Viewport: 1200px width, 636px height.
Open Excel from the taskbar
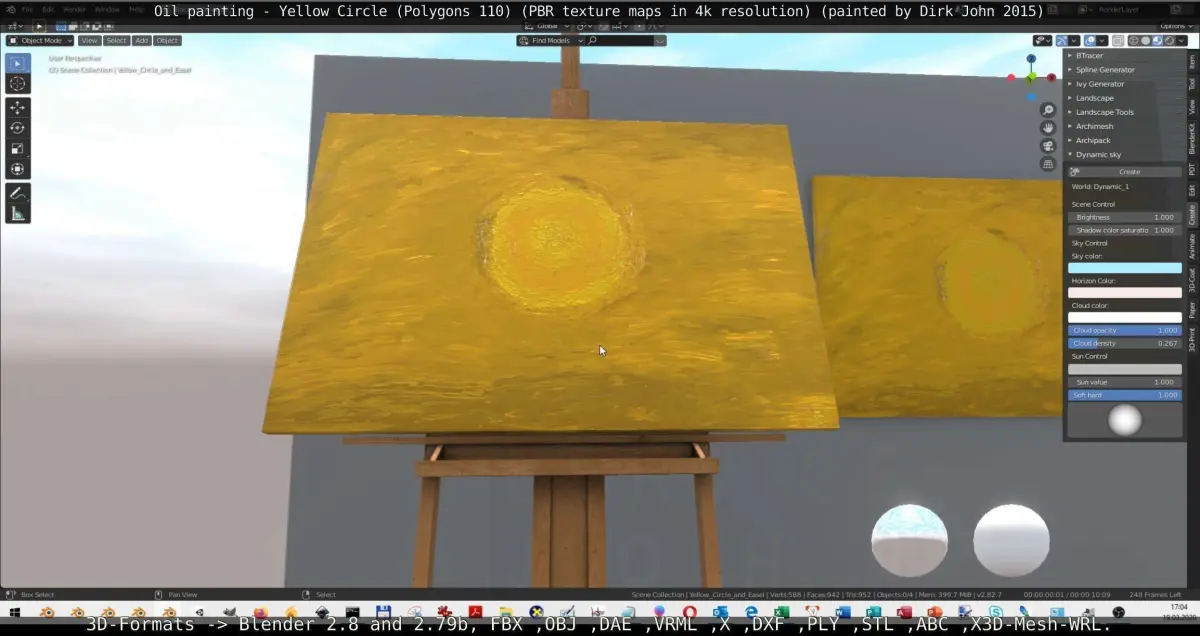781,612
